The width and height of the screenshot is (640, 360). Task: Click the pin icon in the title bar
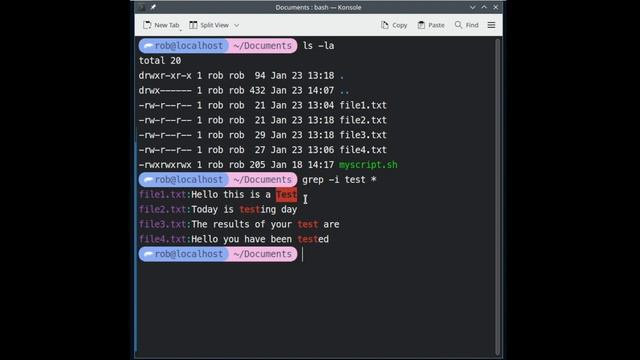[x=153, y=7]
